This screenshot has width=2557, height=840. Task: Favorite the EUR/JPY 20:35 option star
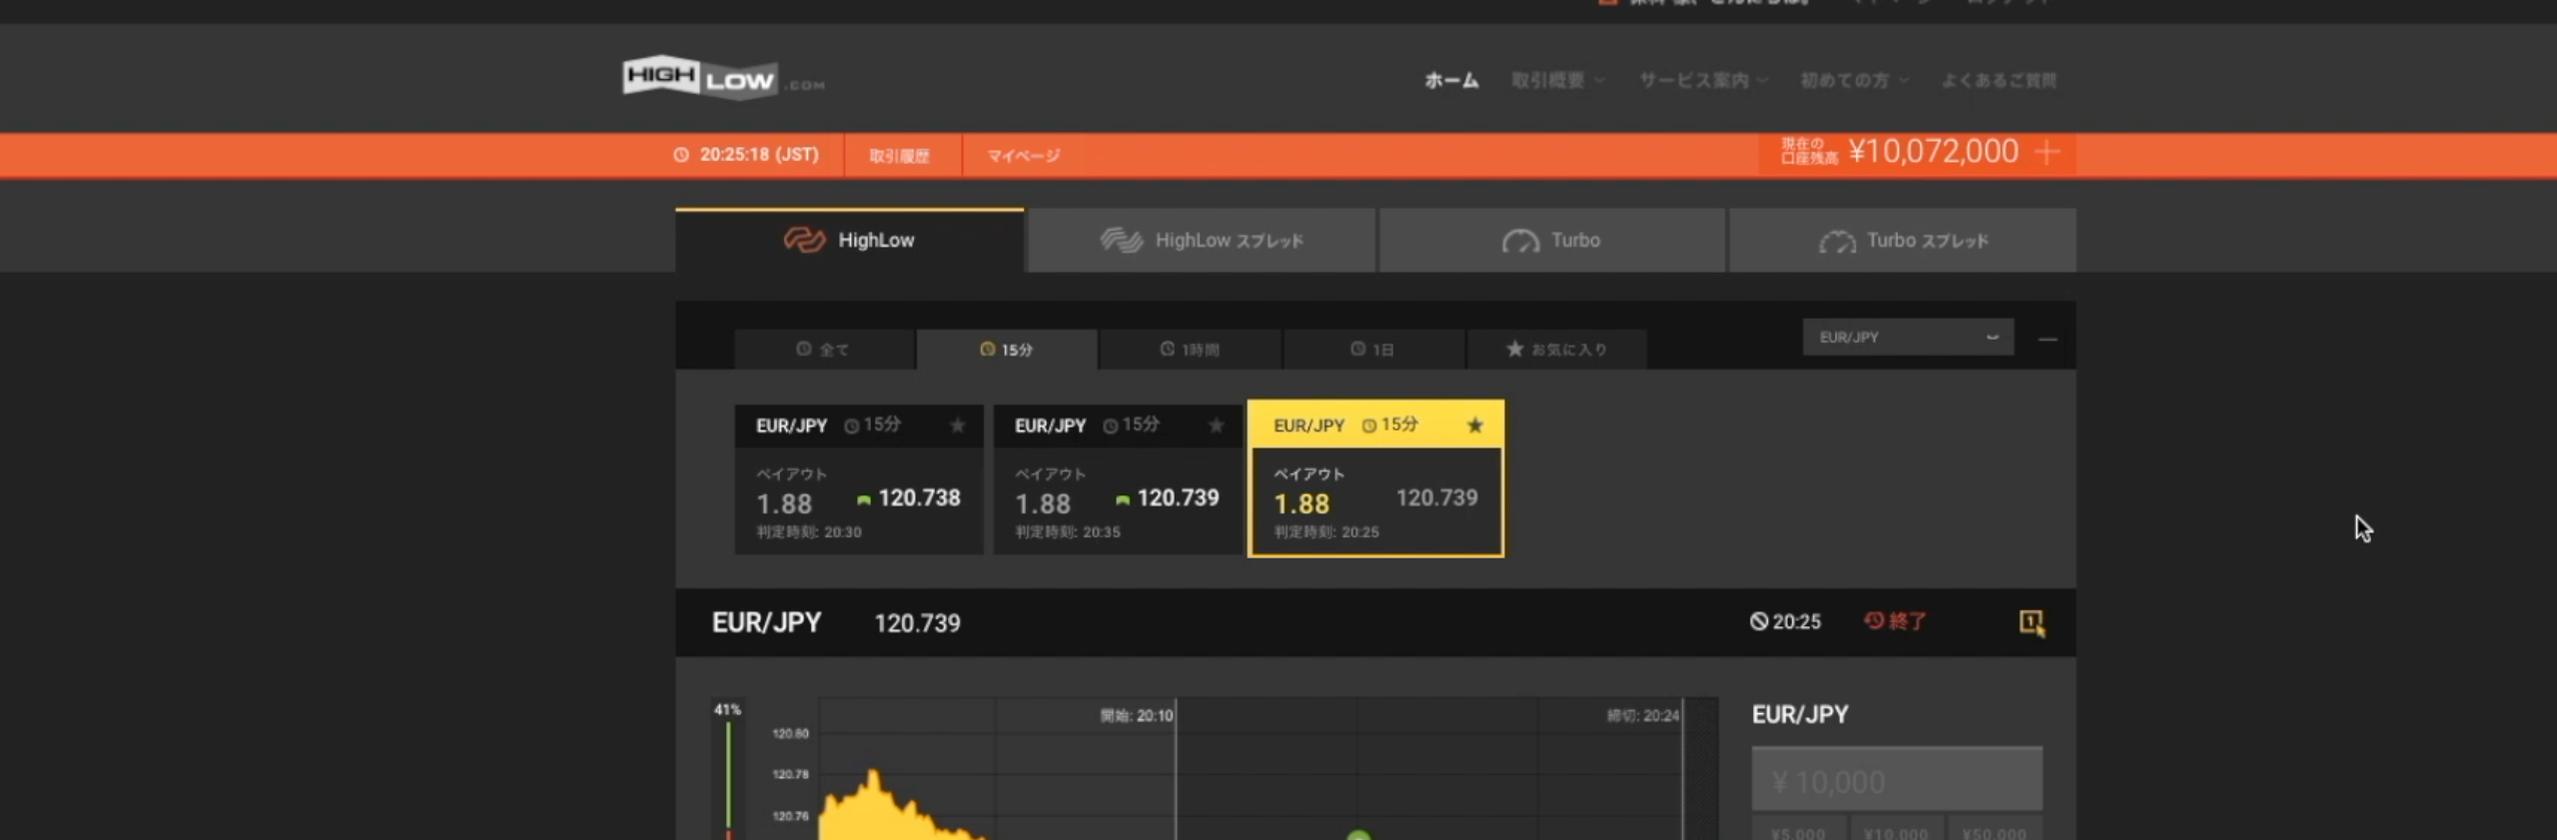[1216, 425]
